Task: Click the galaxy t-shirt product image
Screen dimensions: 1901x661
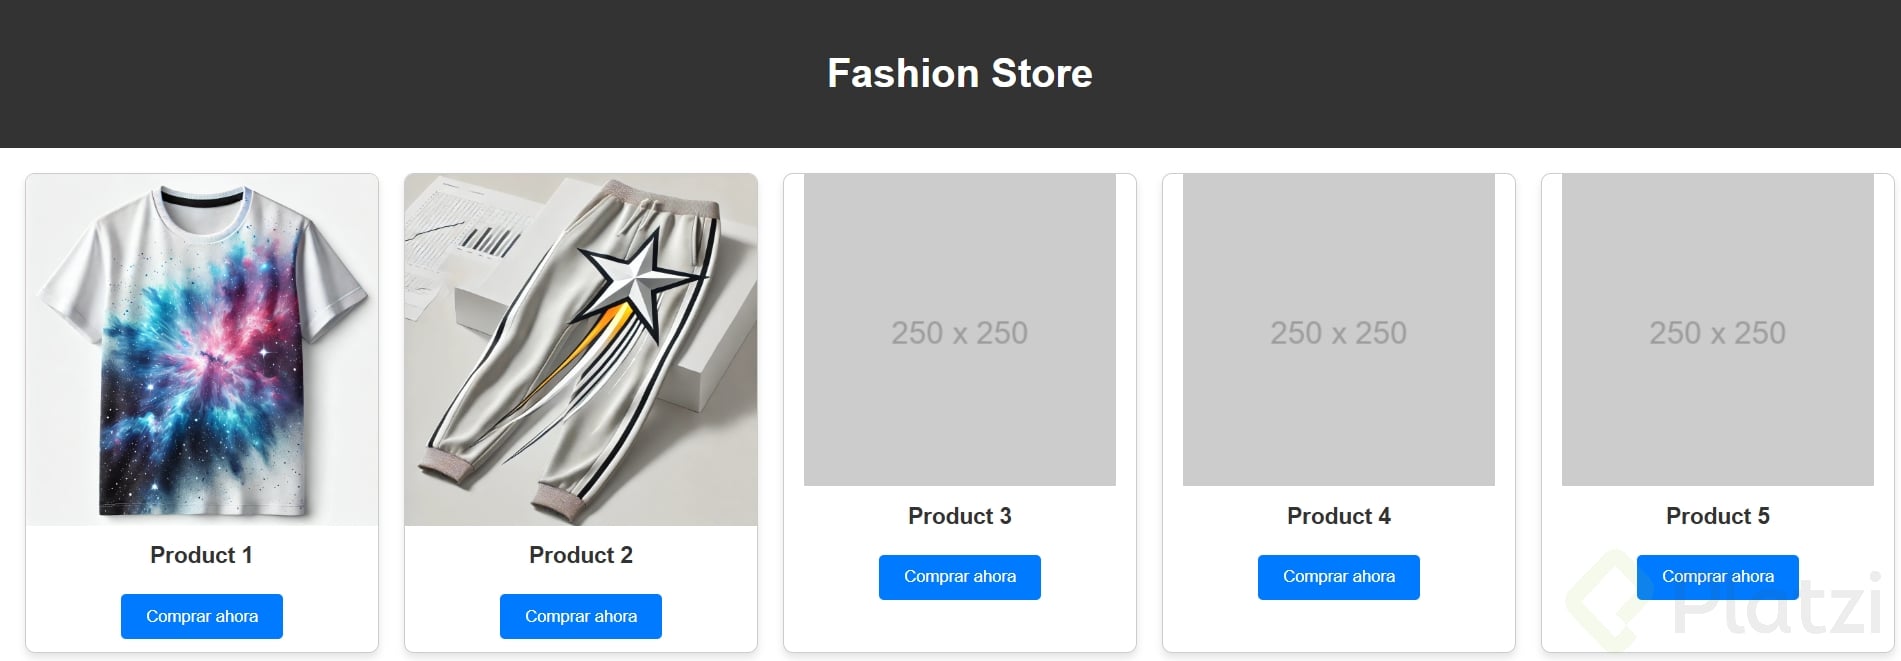Action: point(201,349)
